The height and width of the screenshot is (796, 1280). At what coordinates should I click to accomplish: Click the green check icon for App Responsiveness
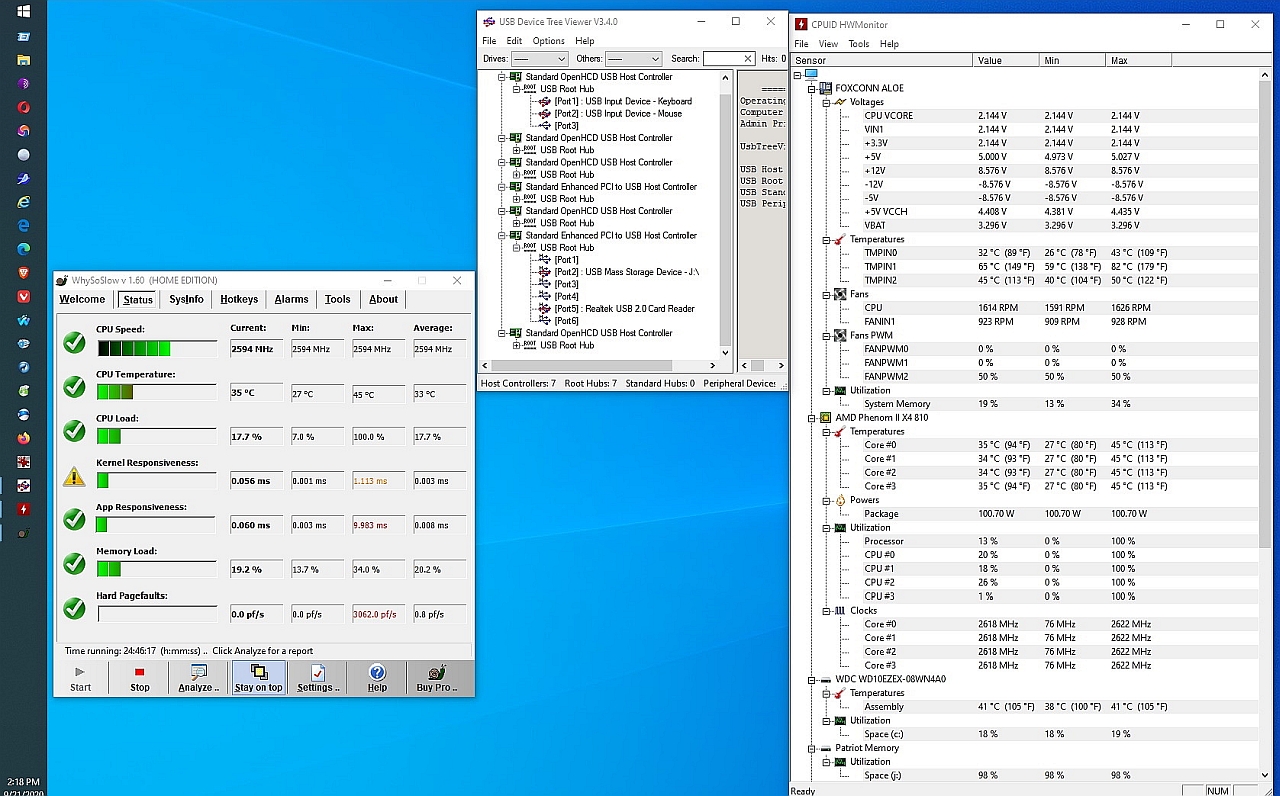74,520
